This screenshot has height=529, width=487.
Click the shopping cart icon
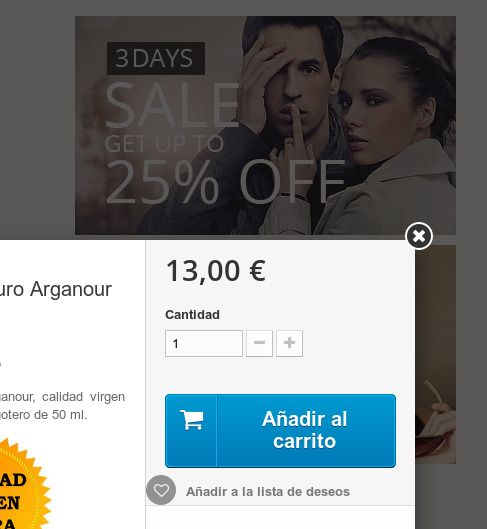click(191, 419)
